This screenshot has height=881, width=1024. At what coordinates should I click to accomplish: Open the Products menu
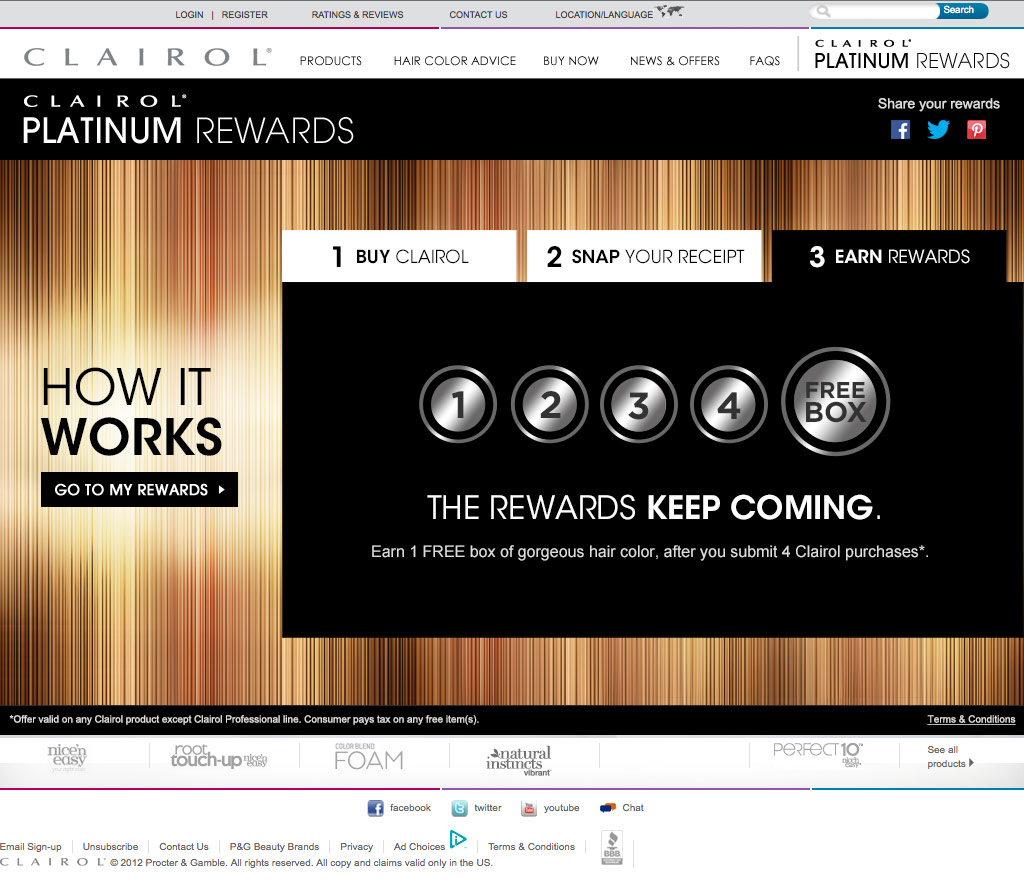click(330, 61)
